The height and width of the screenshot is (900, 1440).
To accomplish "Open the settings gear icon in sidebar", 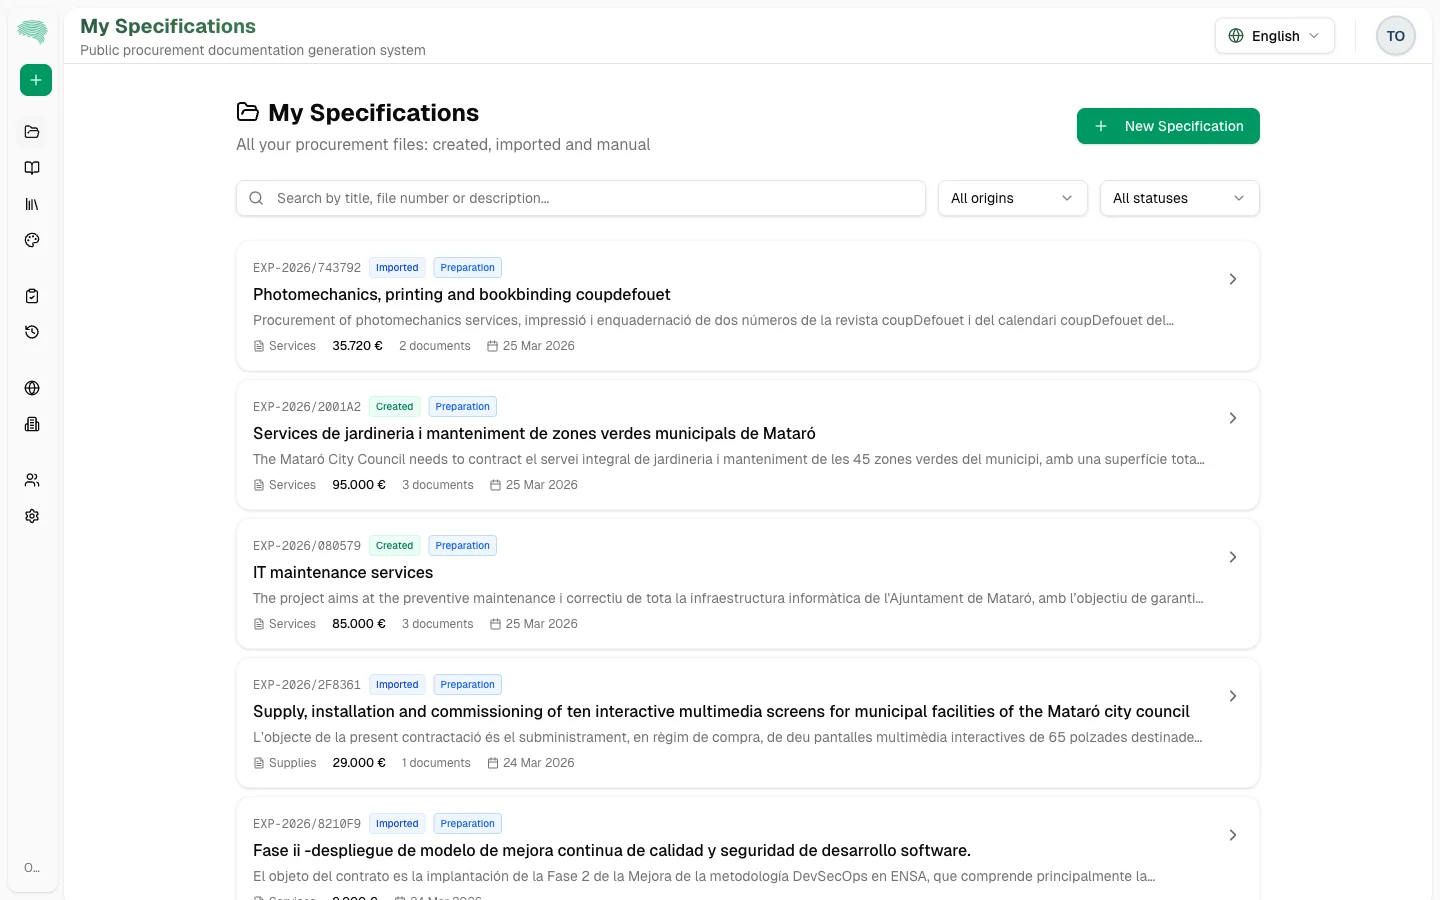I will tap(32, 516).
